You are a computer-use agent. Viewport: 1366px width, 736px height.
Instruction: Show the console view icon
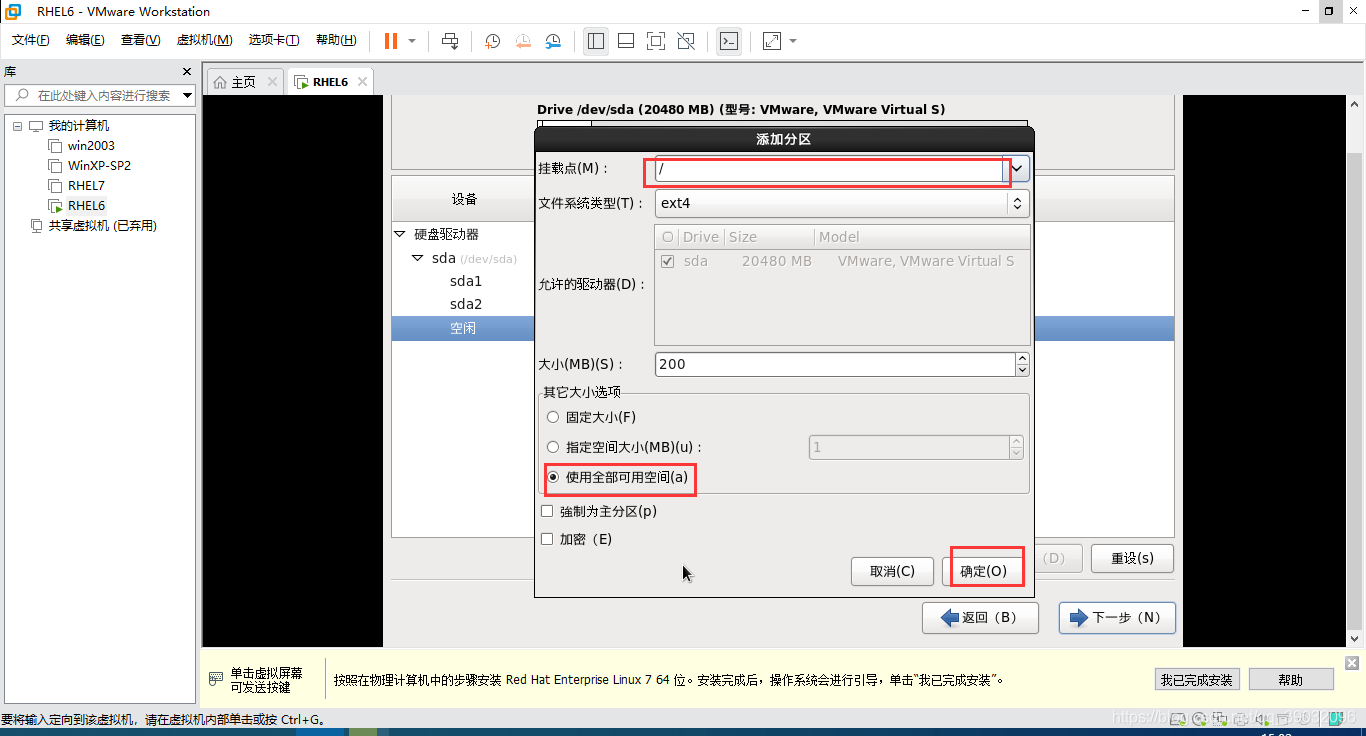pos(729,41)
